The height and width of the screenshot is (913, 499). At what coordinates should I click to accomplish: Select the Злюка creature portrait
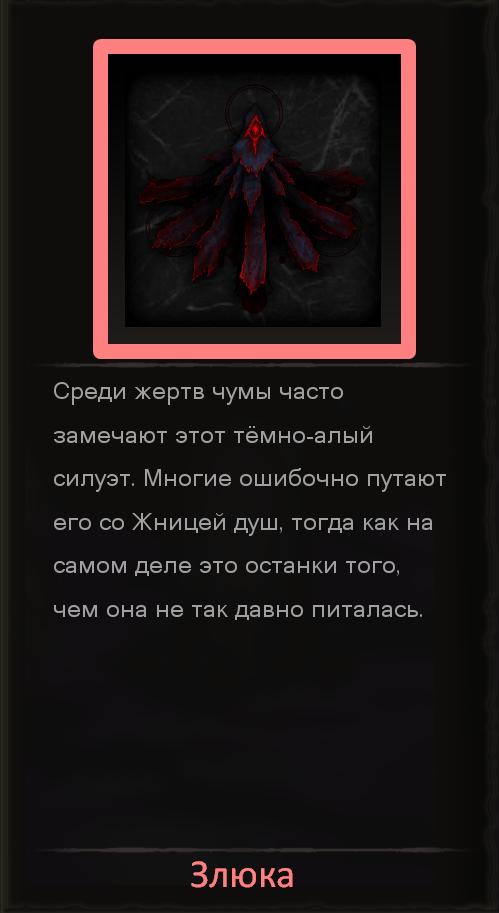(x=254, y=199)
